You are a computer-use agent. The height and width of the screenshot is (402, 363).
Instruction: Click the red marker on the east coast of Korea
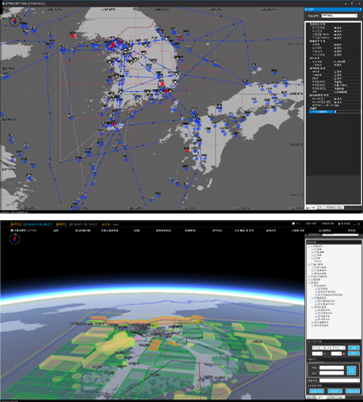point(180,39)
